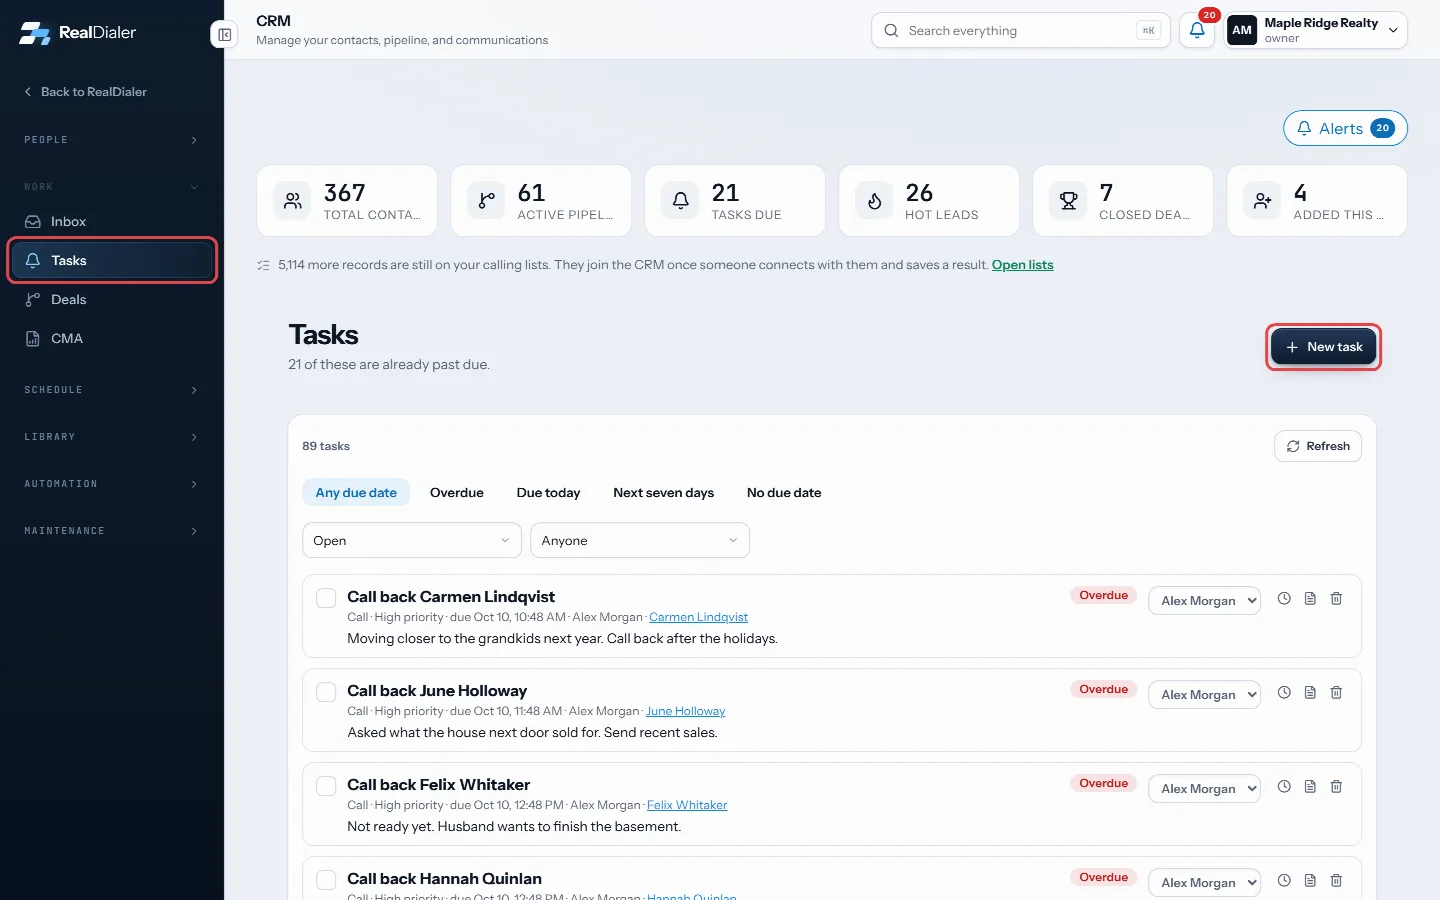This screenshot has height=900, width=1440.
Task: Expand the People sidebar section
Action: coord(112,140)
